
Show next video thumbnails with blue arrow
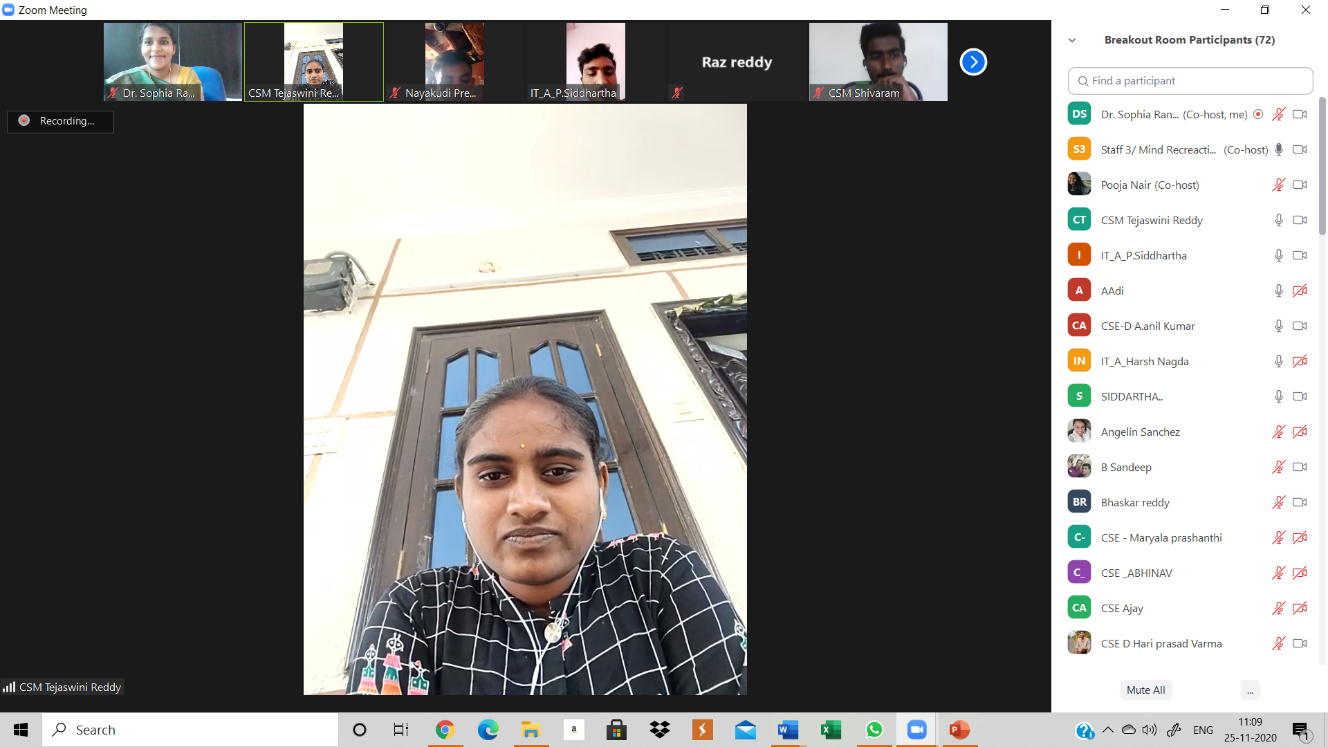coord(973,62)
